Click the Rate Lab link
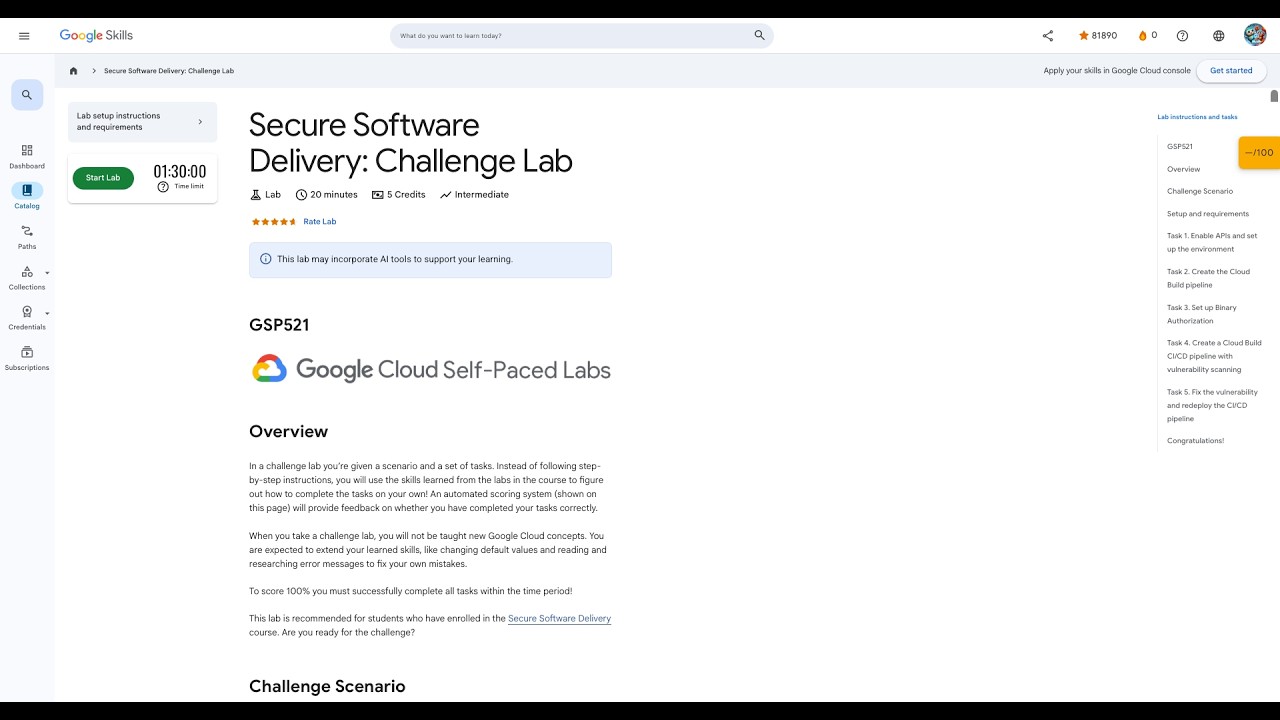This screenshot has width=1280, height=720. (320, 222)
